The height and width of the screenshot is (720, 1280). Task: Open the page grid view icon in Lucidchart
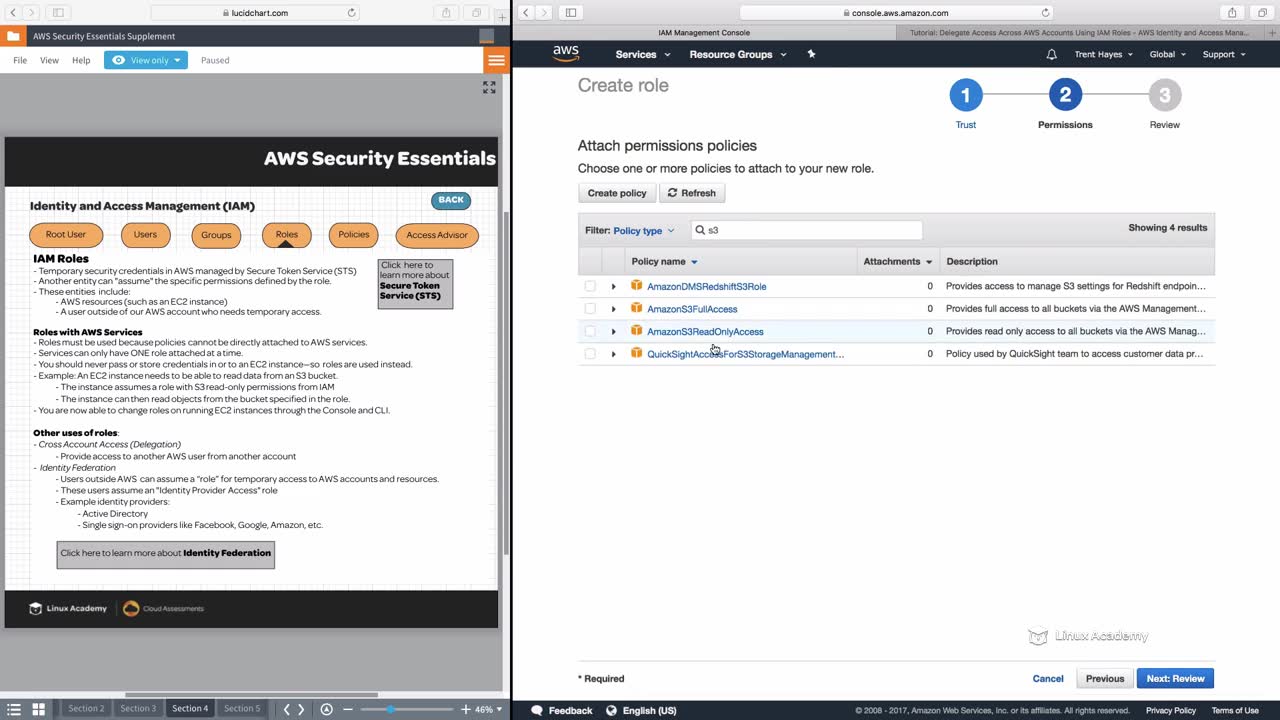pos(39,709)
